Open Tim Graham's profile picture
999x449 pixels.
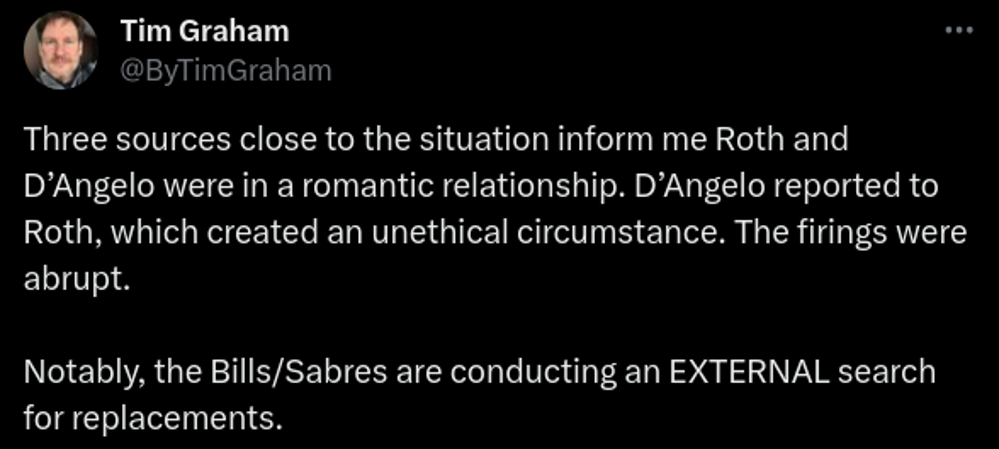[x=61, y=50]
